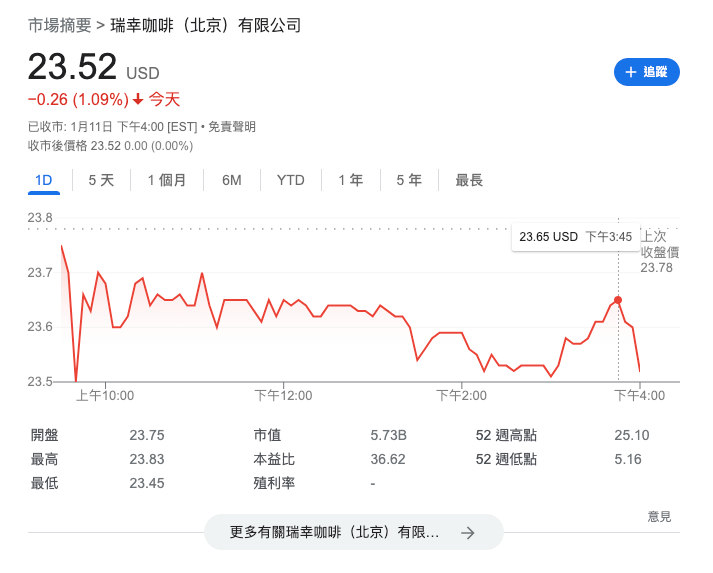Click the 下午2:00 axis label
This screenshot has height=573, width=713.
tap(462, 396)
